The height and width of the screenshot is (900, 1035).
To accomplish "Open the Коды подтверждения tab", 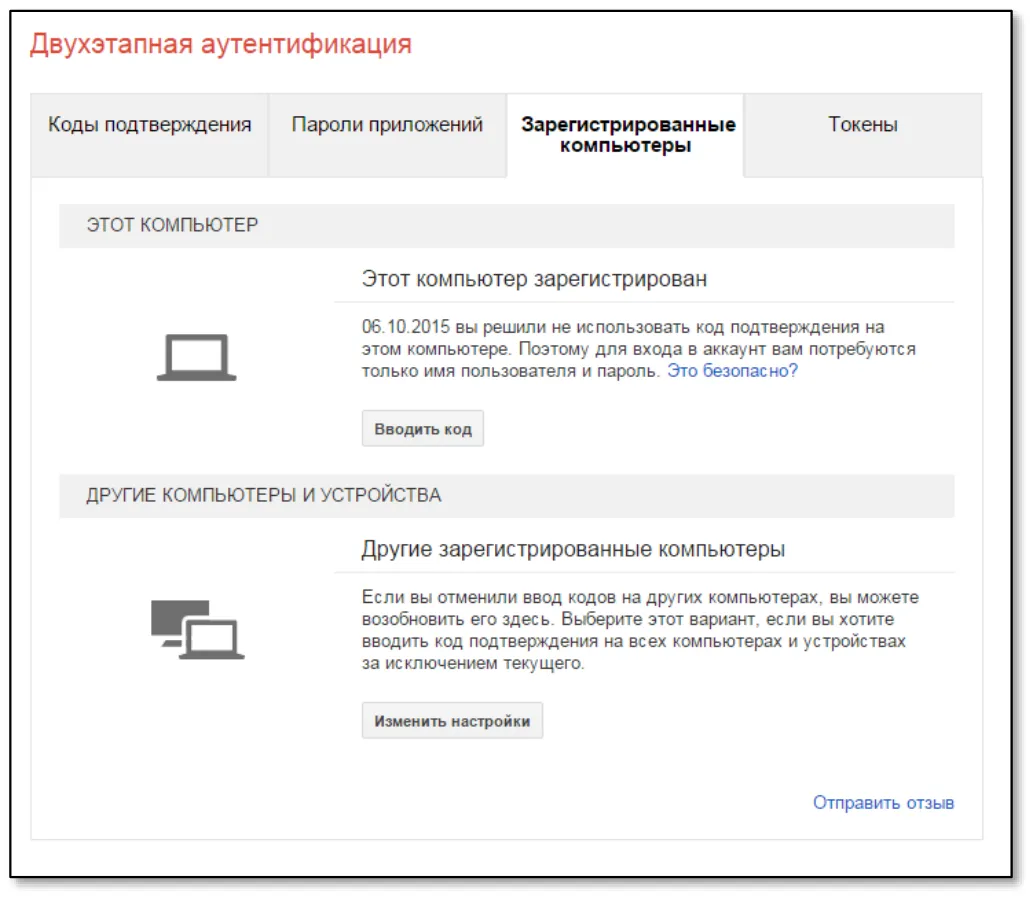I will pyautogui.click(x=149, y=135).
